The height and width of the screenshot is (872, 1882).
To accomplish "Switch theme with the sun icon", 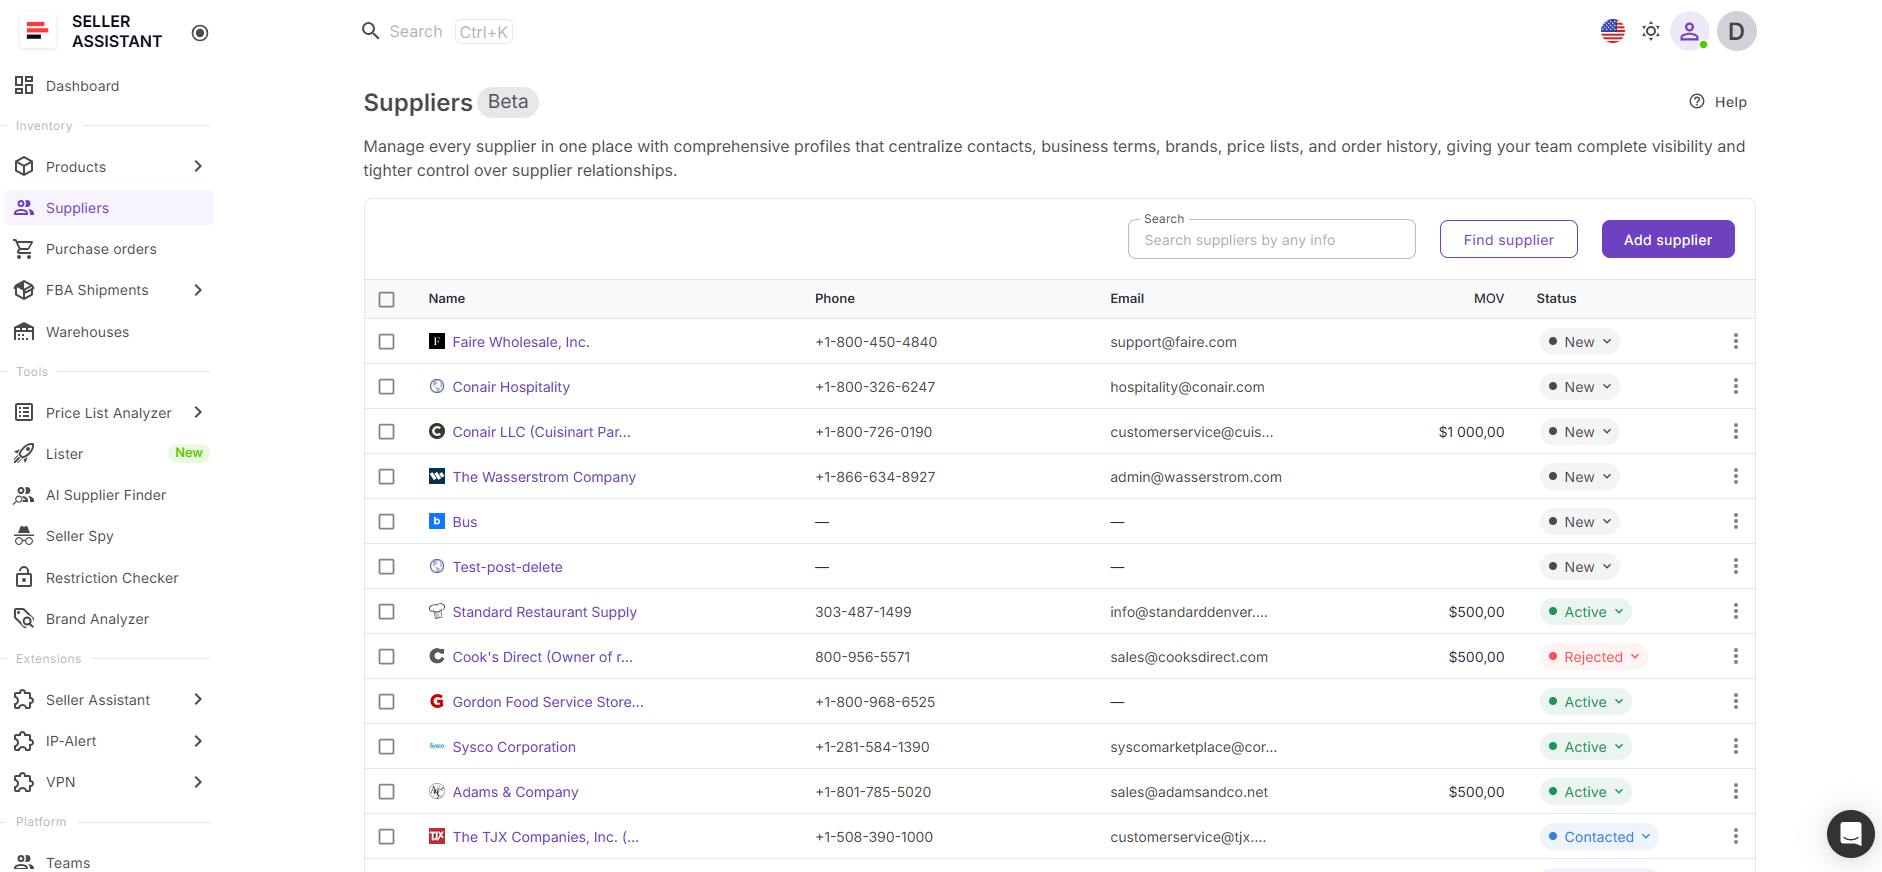I will coord(1651,31).
